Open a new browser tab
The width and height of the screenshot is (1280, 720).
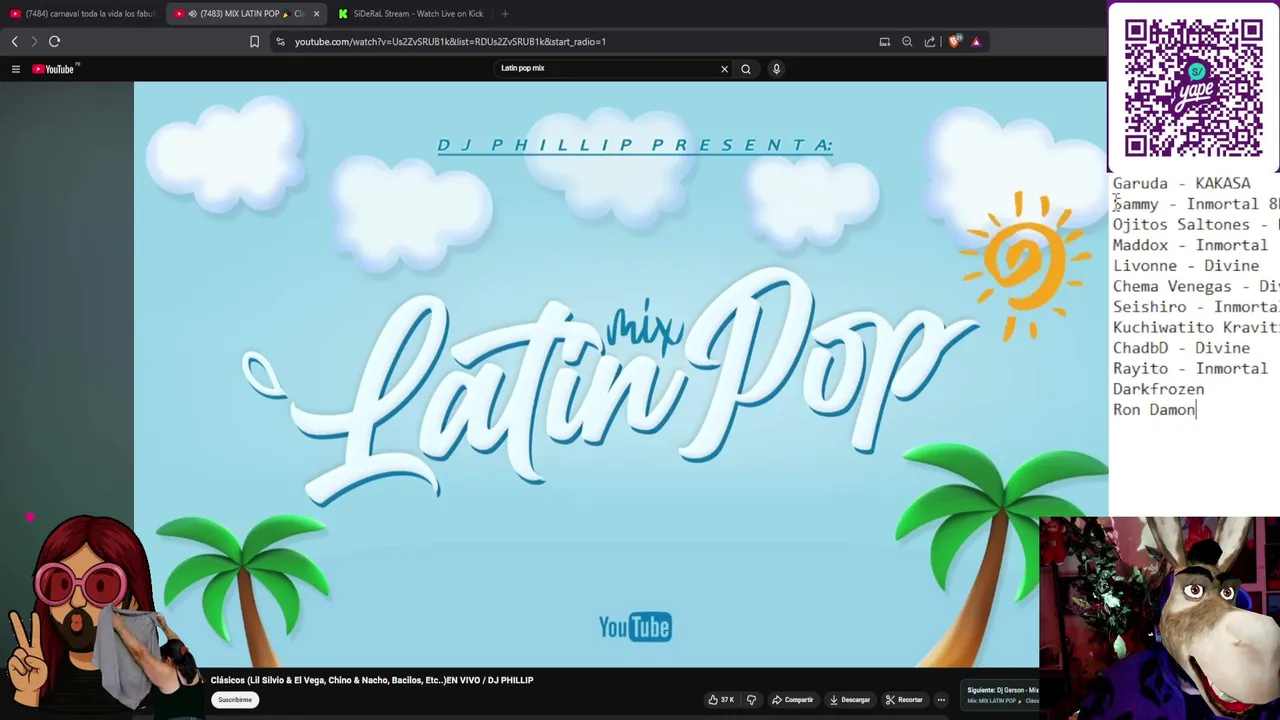coord(505,14)
